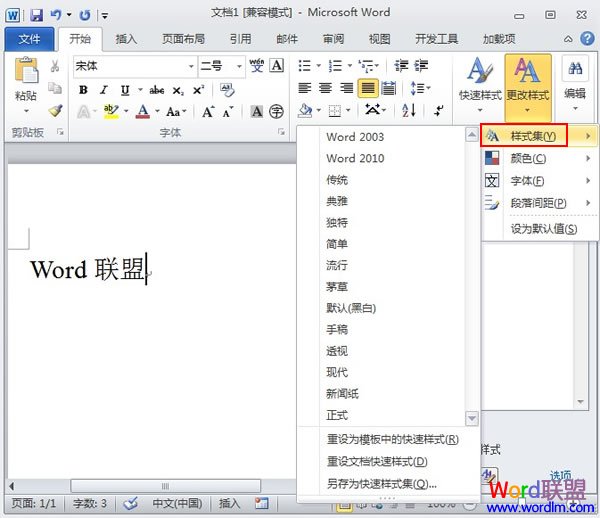This screenshot has width=600, height=518.
Task: Click 重设为模板中的快速样式(R)
Action: [393, 440]
